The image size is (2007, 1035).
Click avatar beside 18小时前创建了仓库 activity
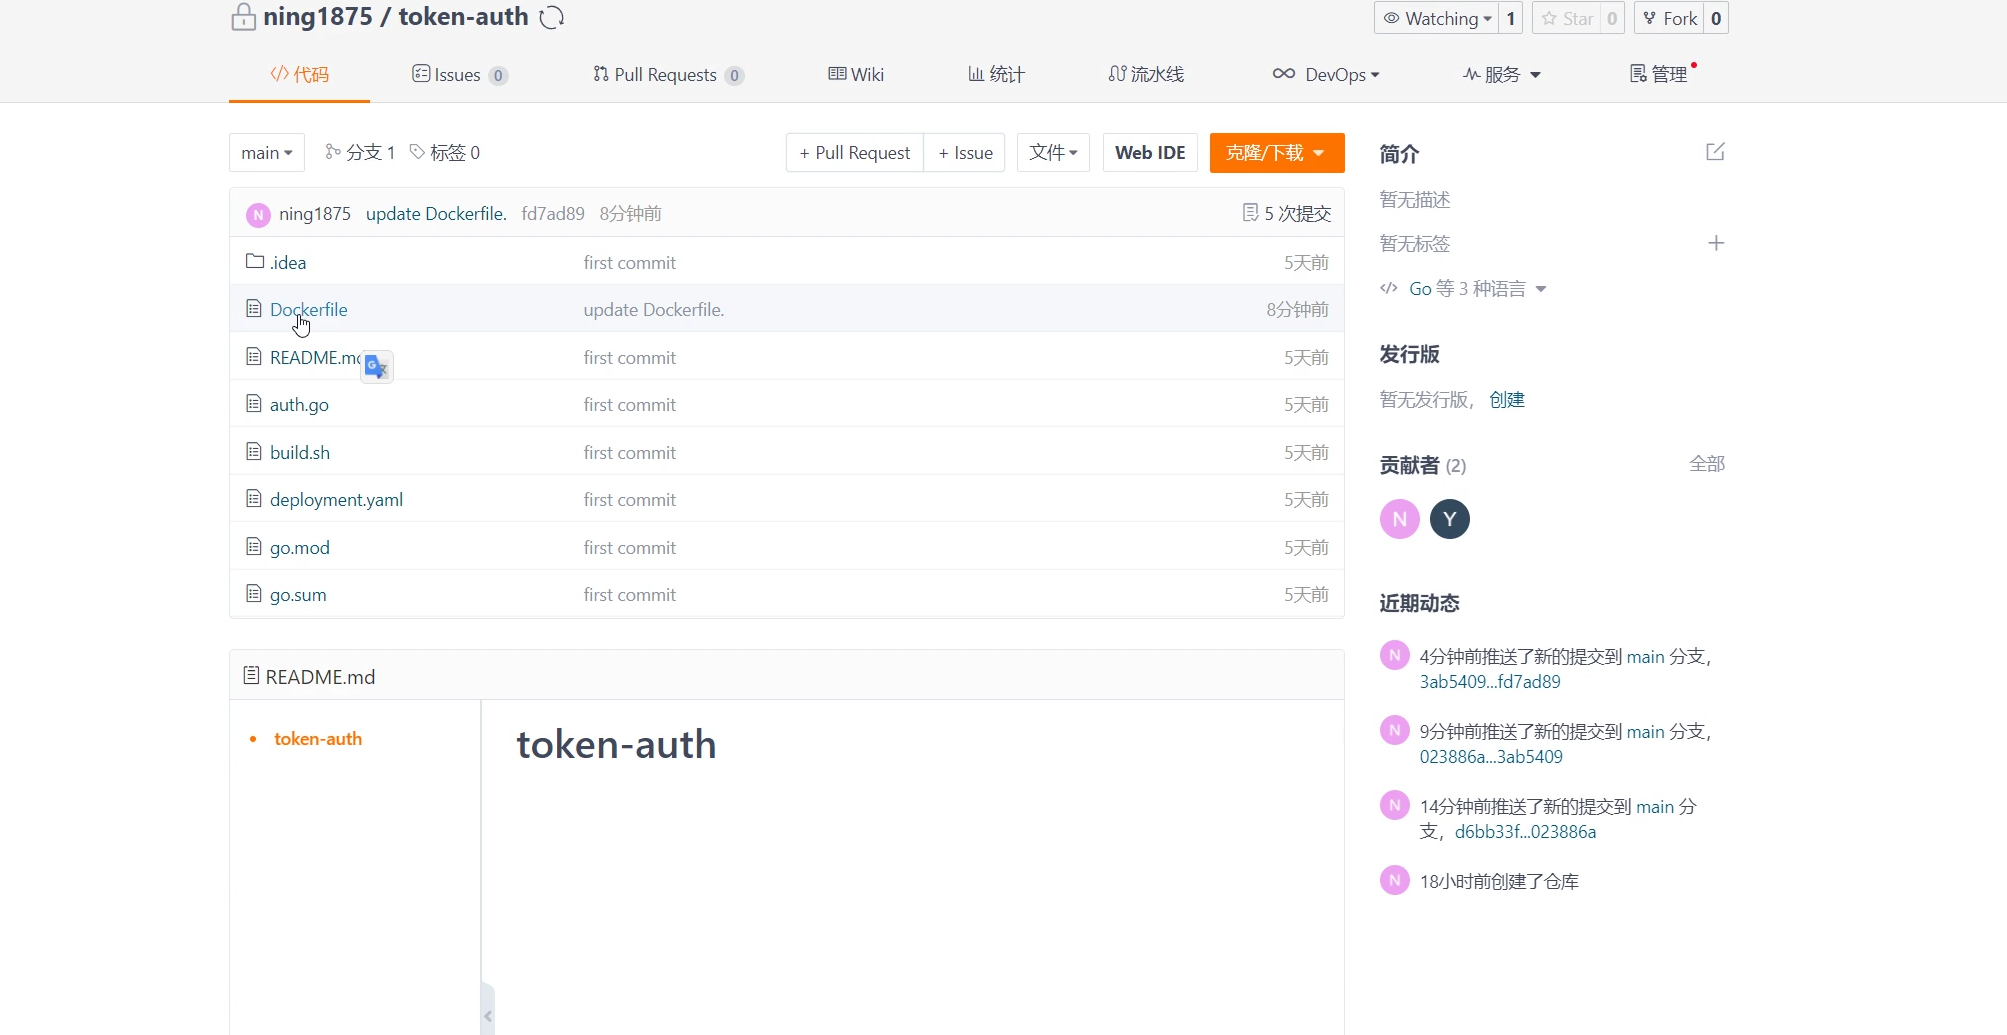[1395, 880]
